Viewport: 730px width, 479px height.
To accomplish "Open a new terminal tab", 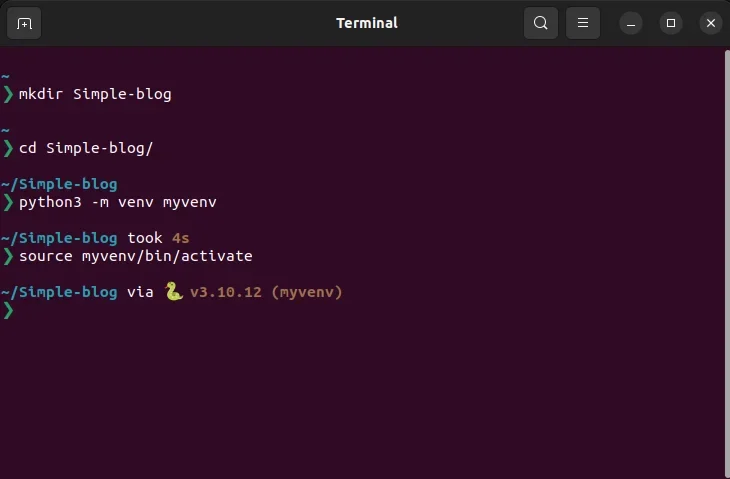I will [x=24, y=23].
